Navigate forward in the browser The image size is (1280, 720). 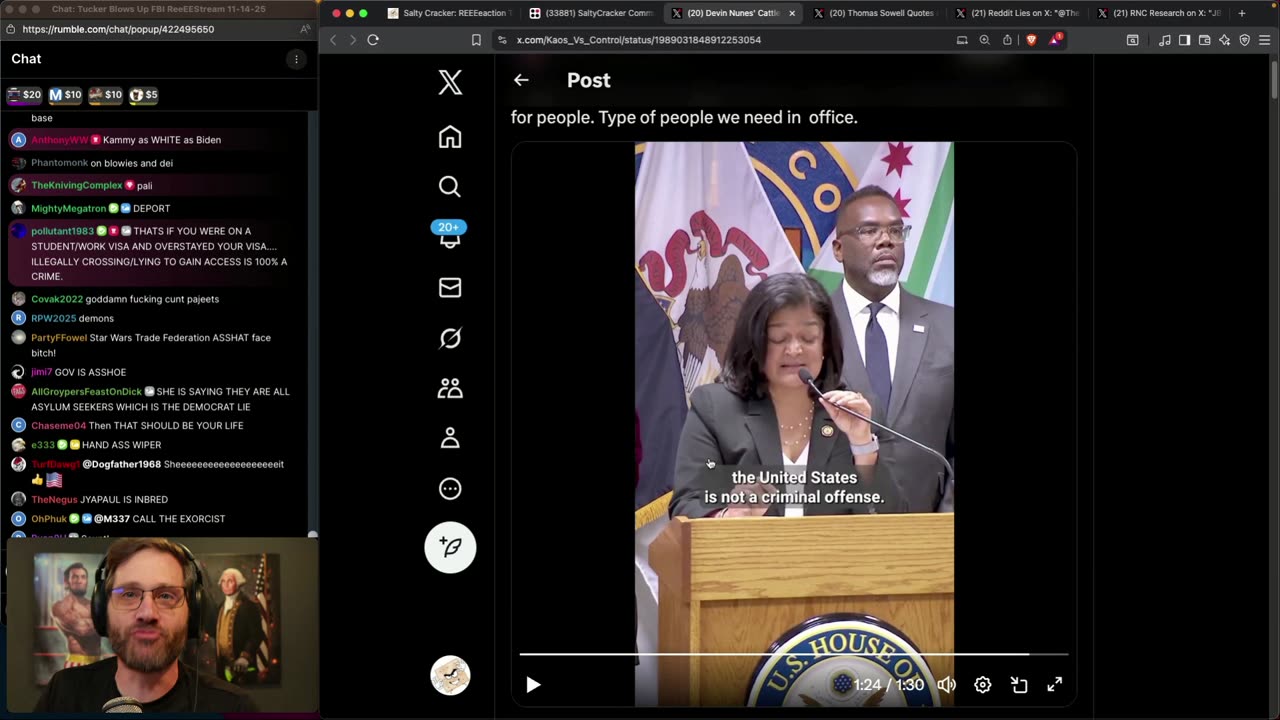pos(352,40)
